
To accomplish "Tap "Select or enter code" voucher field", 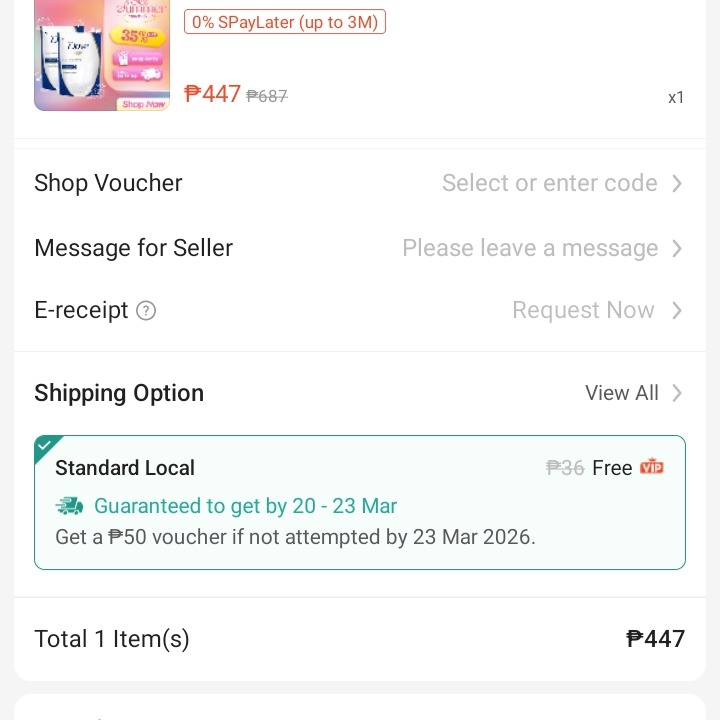I will point(549,183).
